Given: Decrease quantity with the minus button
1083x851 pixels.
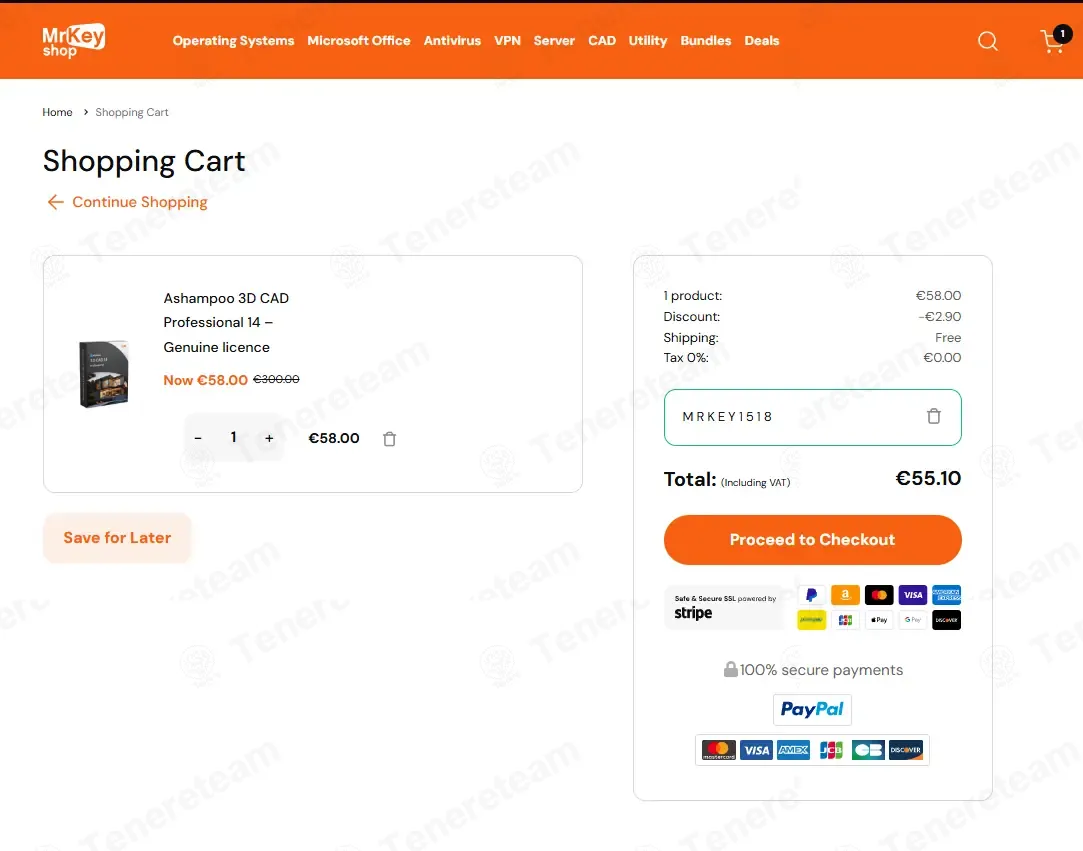Looking at the screenshot, I should (198, 438).
